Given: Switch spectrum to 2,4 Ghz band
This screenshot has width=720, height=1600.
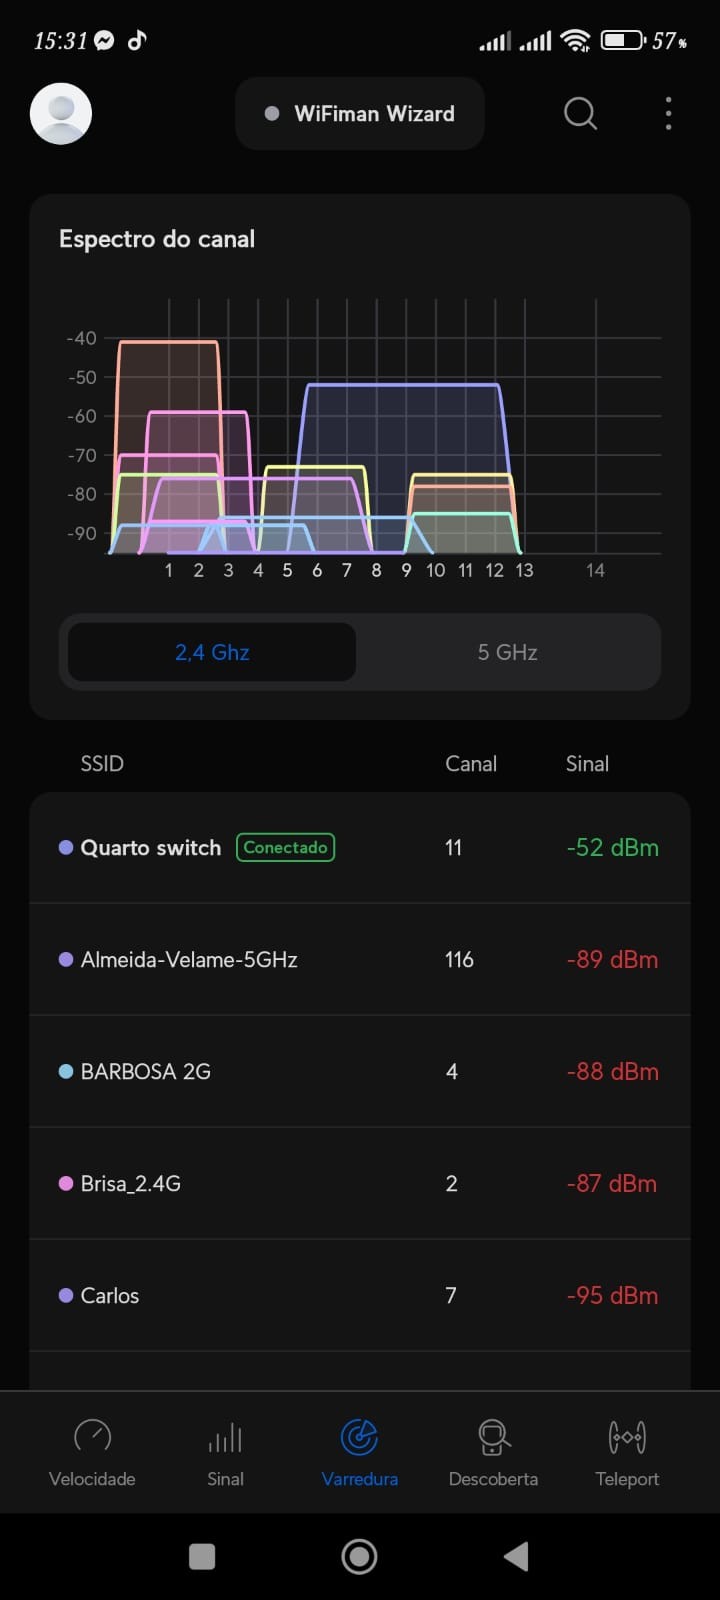Looking at the screenshot, I should [x=212, y=653].
